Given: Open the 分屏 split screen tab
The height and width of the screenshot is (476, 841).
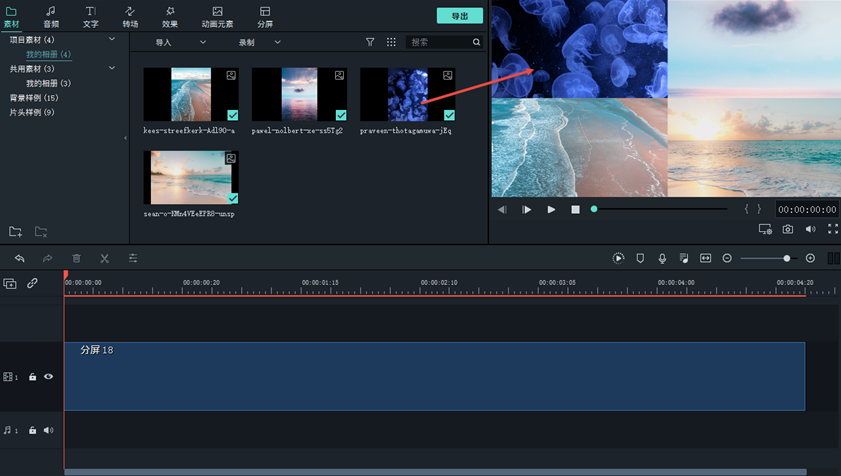Looking at the screenshot, I should click(265, 16).
